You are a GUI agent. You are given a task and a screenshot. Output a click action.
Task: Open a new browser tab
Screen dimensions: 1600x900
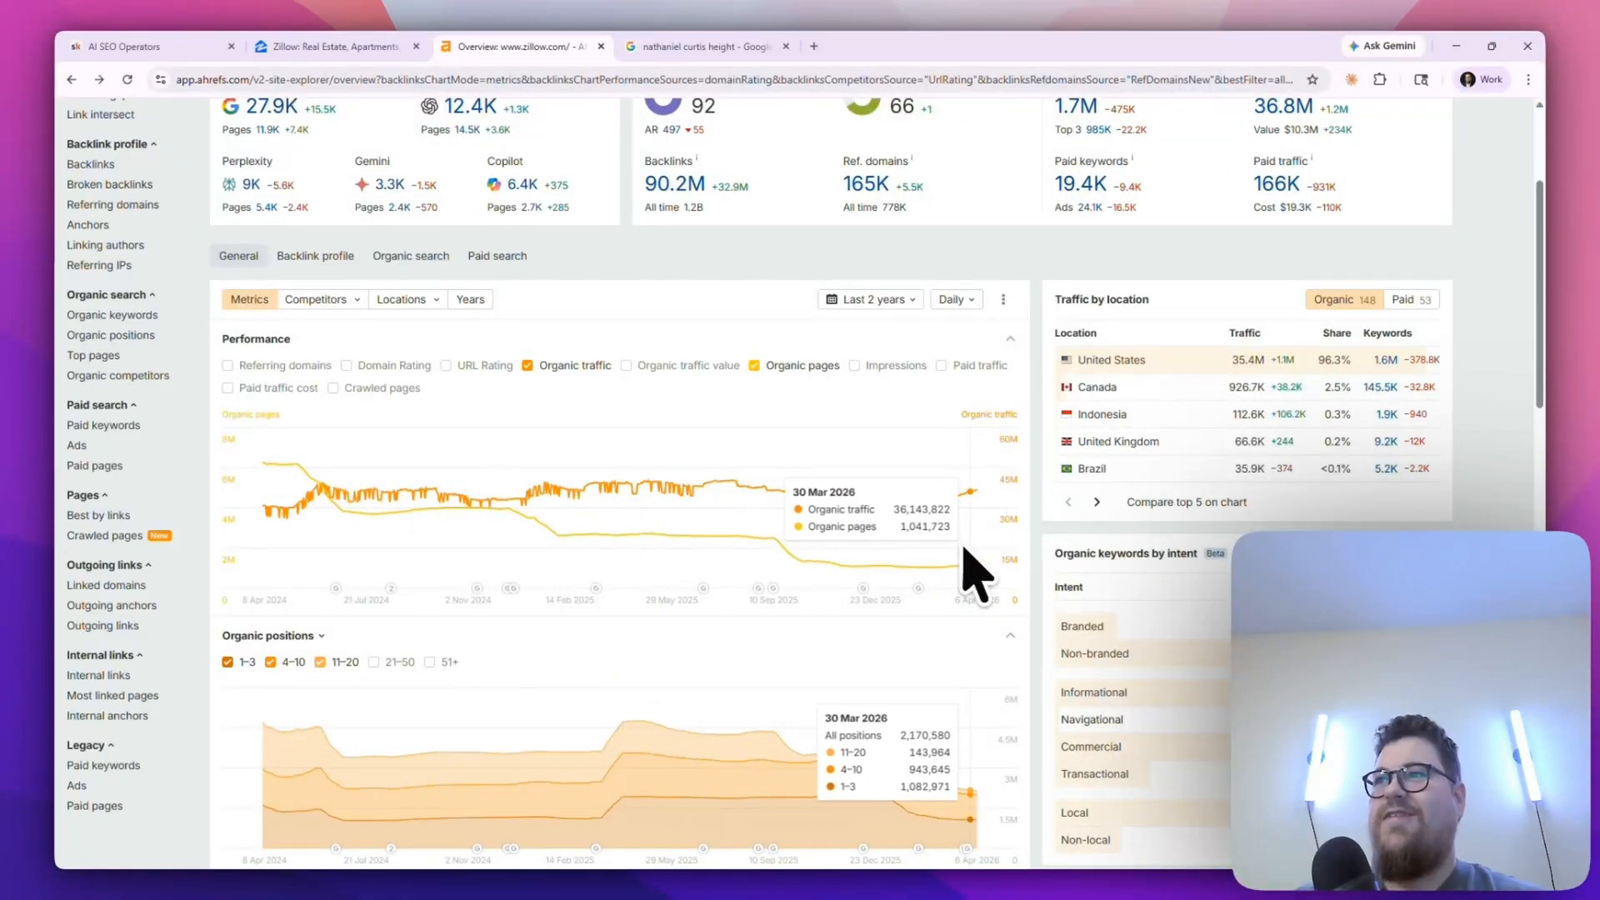pos(814,46)
